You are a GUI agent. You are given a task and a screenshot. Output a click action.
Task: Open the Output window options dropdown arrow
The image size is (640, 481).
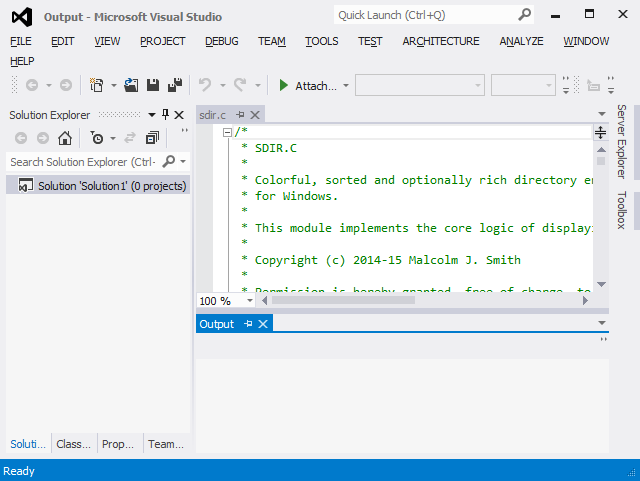[602, 323]
